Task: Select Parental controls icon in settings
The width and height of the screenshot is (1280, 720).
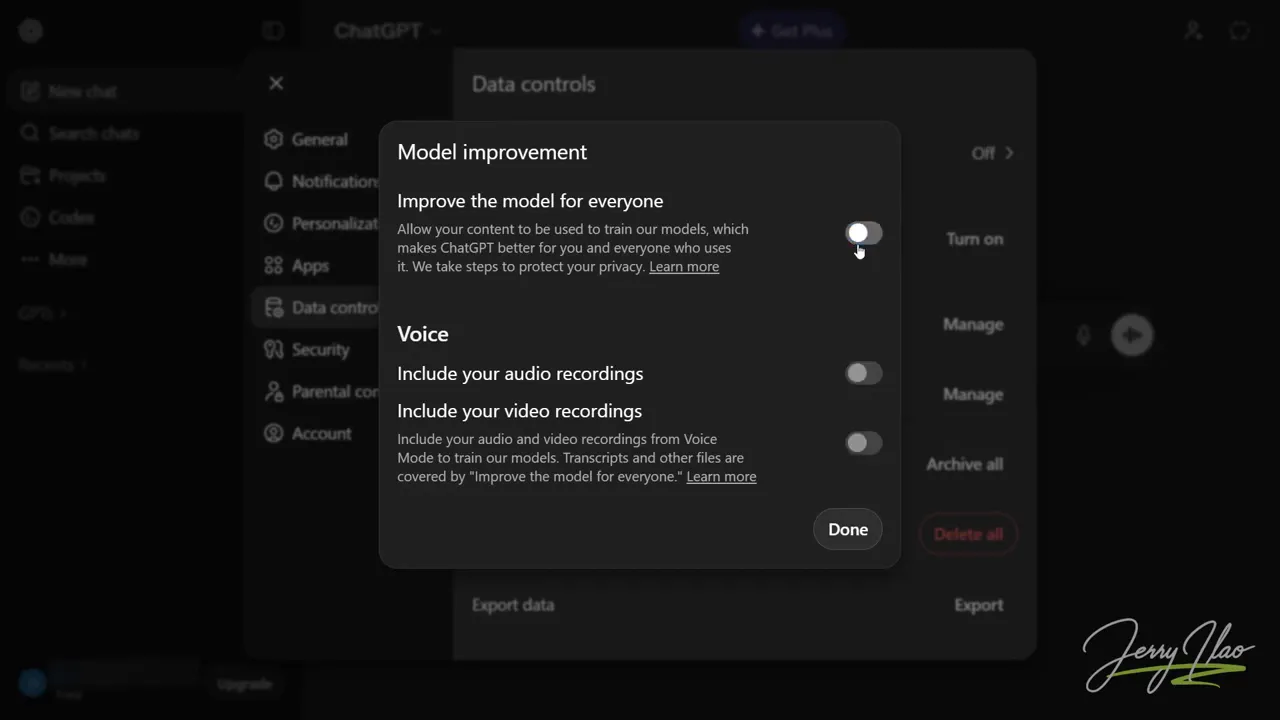Action: tap(273, 391)
